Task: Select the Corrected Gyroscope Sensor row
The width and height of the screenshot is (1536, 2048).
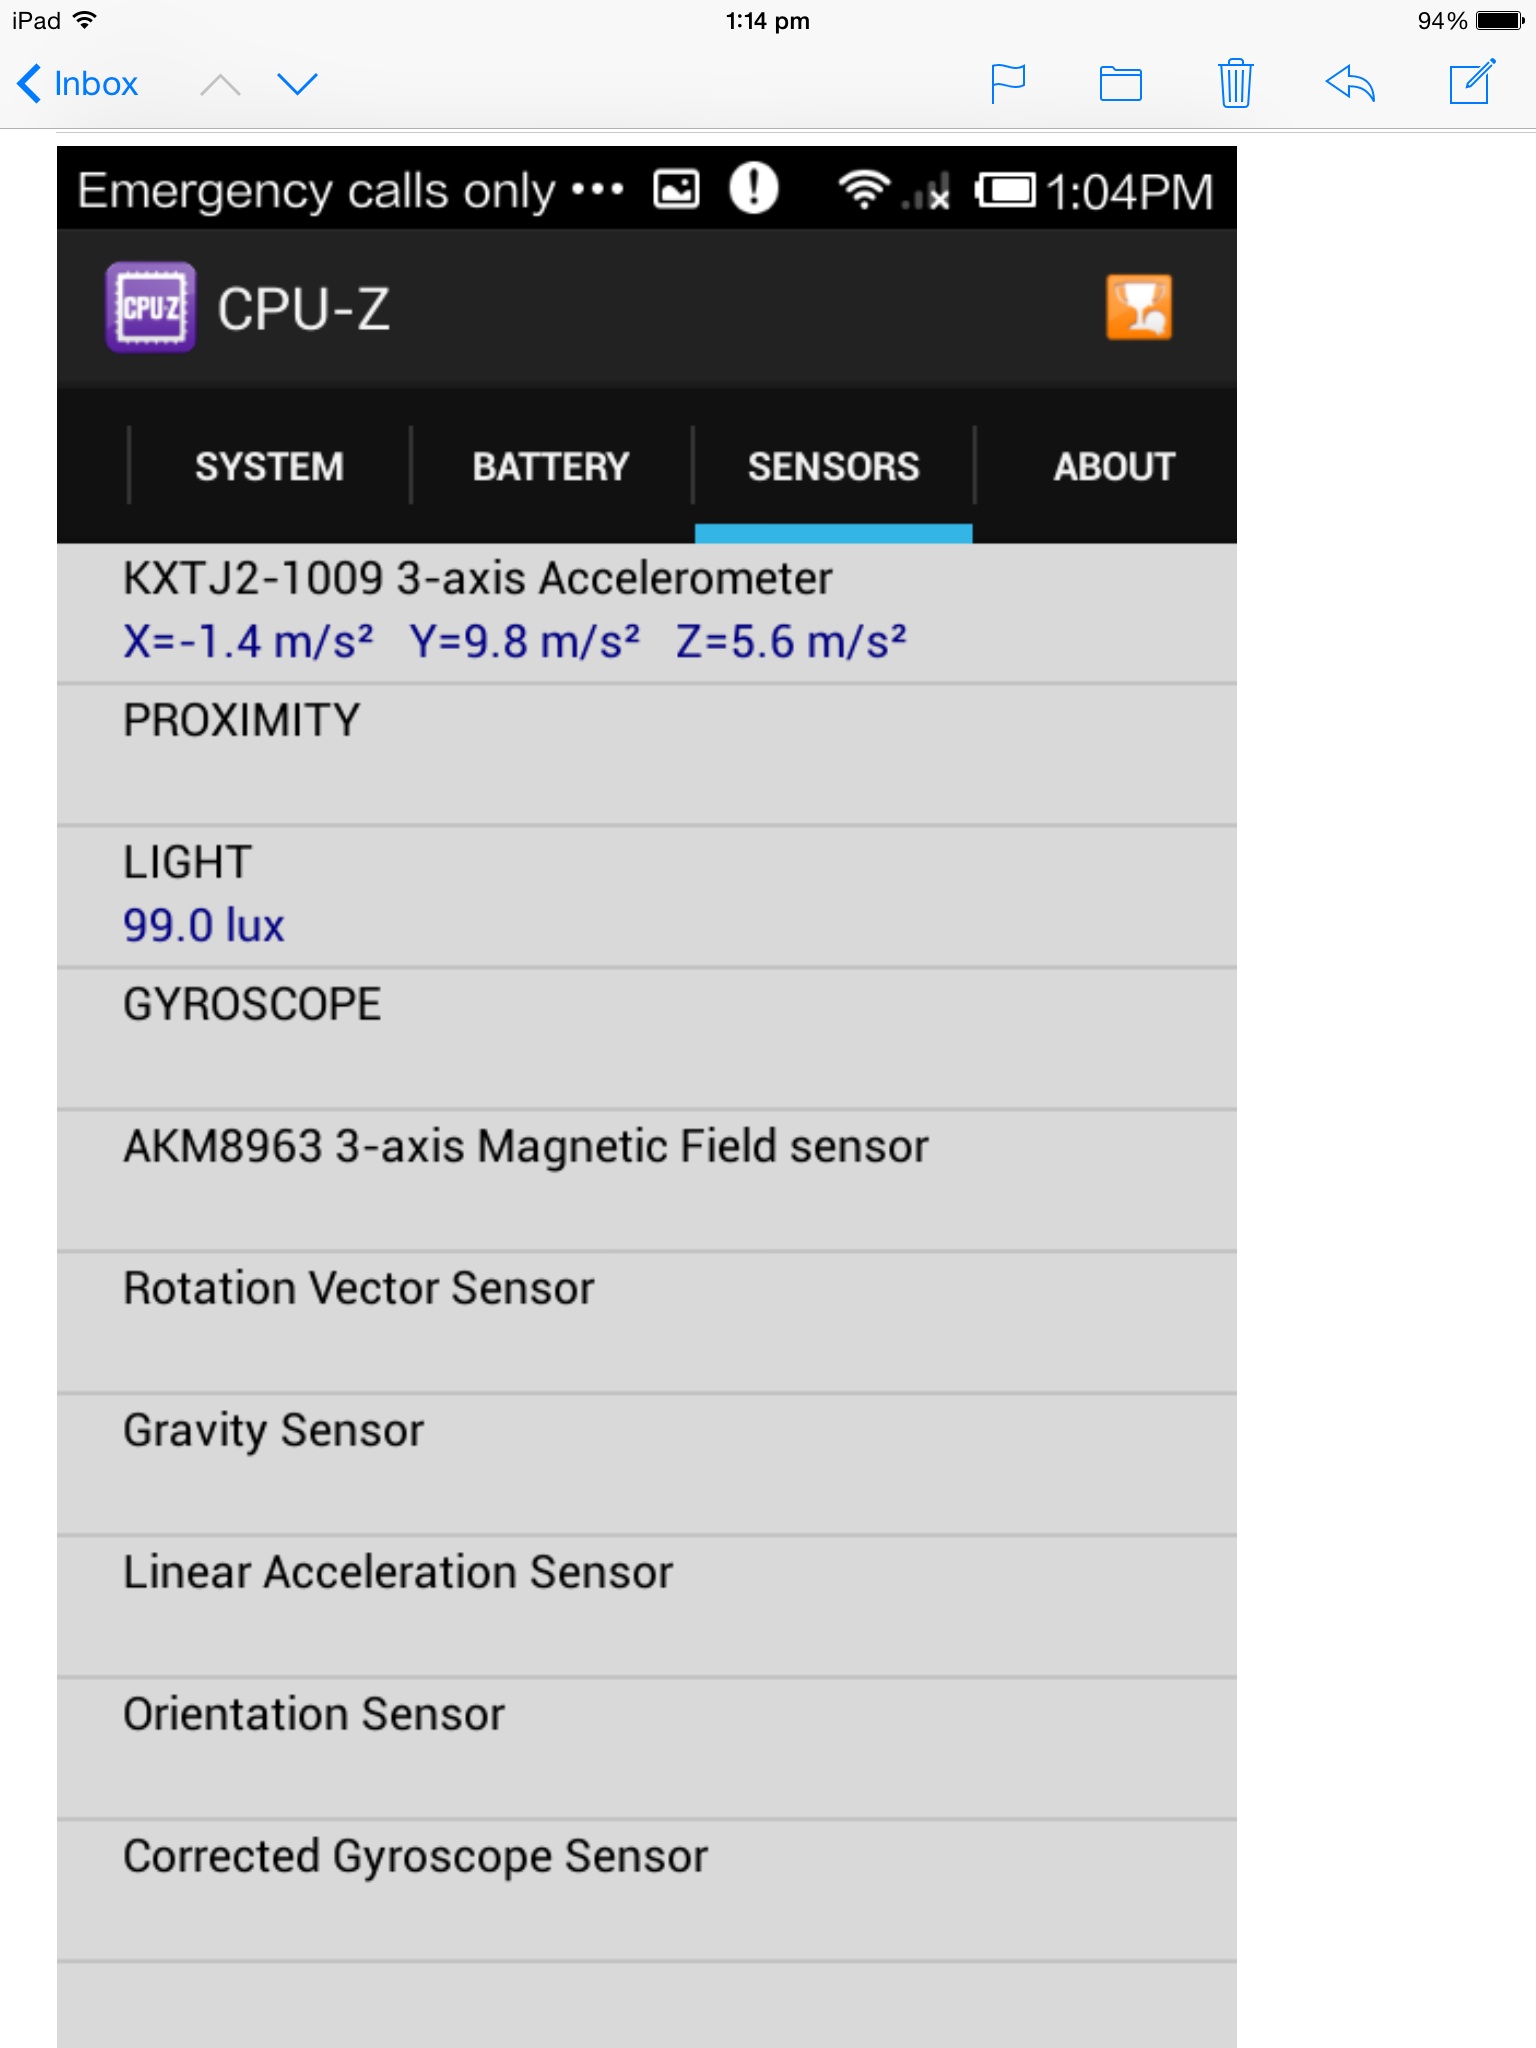Action: [647, 1891]
